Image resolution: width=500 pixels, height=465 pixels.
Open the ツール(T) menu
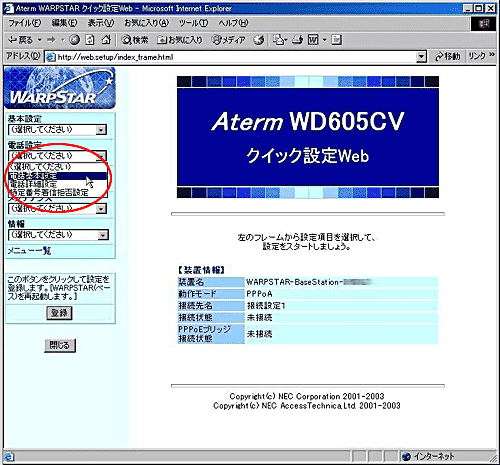coord(193,23)
